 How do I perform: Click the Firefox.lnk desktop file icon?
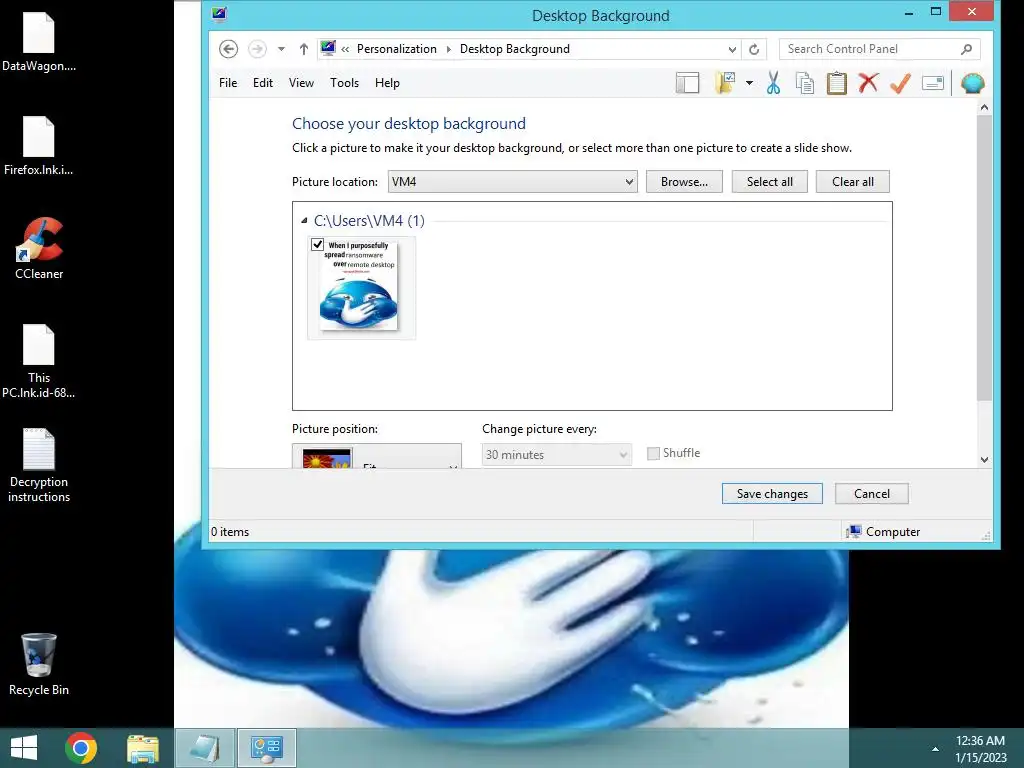click(39, 146)
